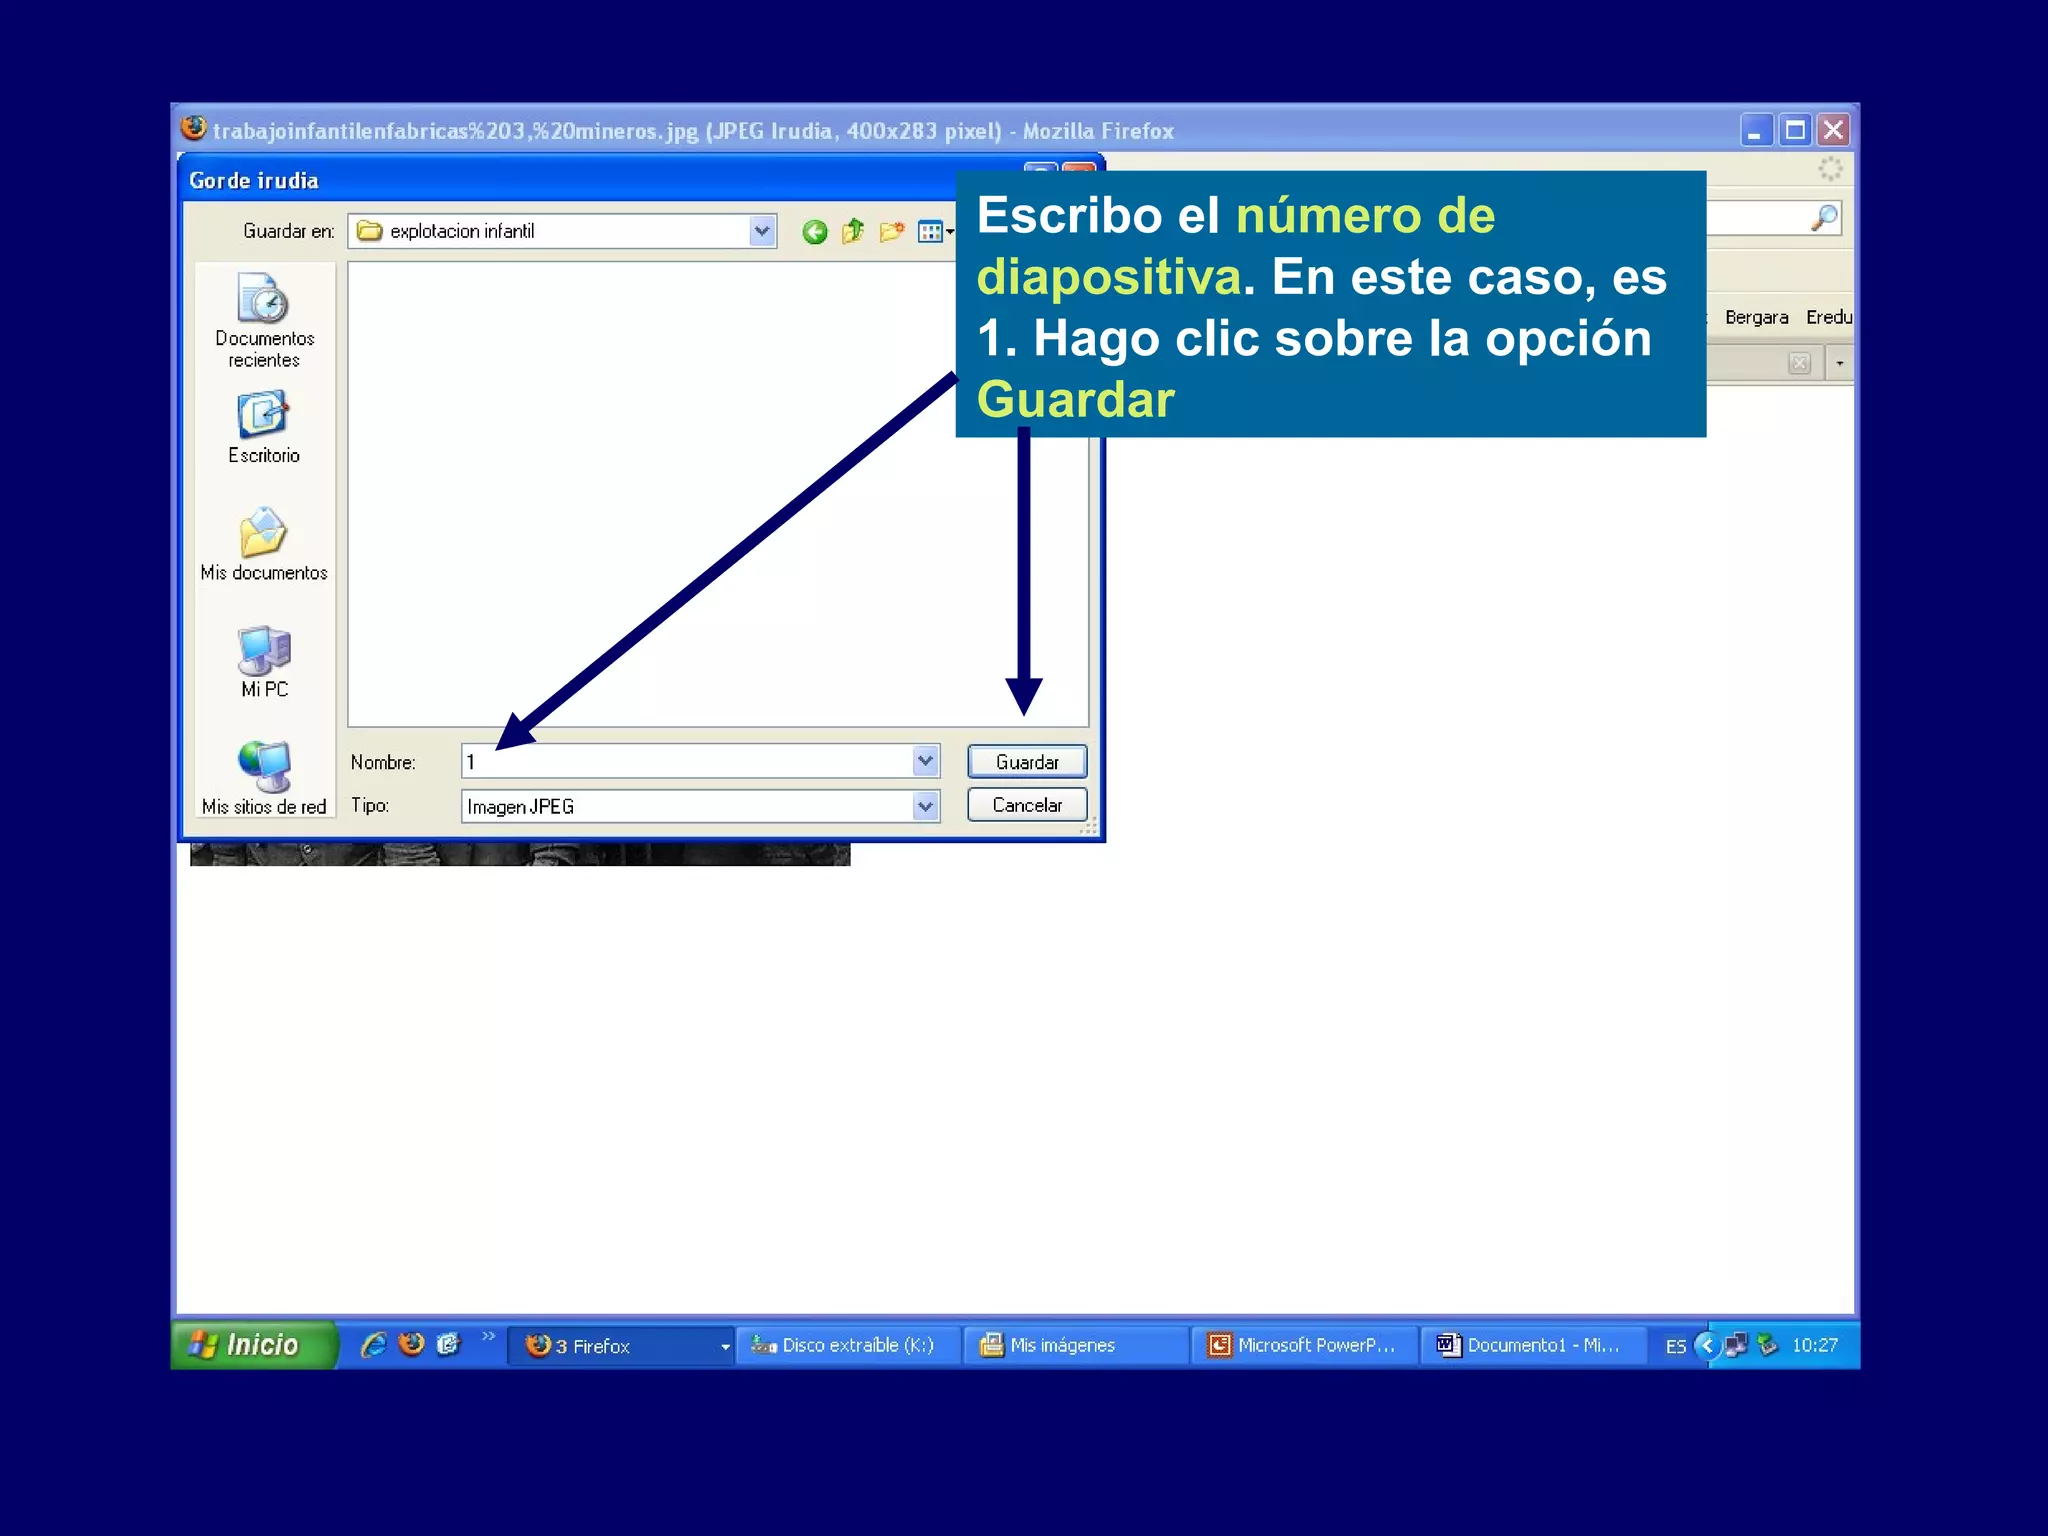Expand hidden tray icons arrow

[1707, 1346]
